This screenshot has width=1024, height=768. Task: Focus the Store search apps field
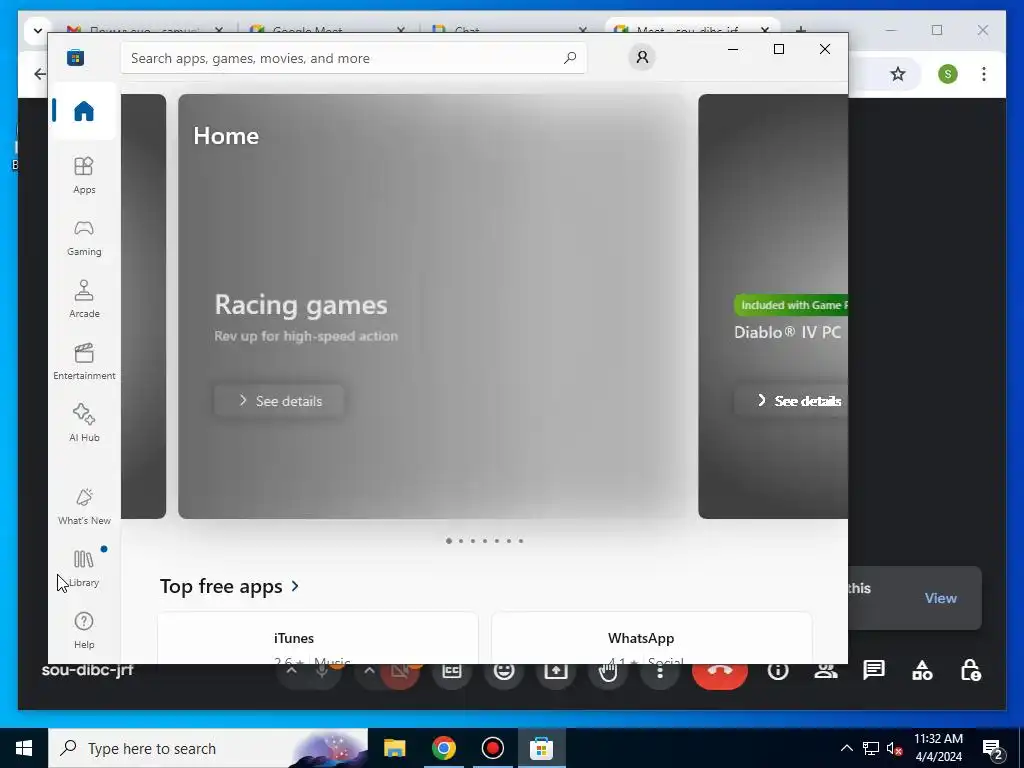(x=353, y=58)
